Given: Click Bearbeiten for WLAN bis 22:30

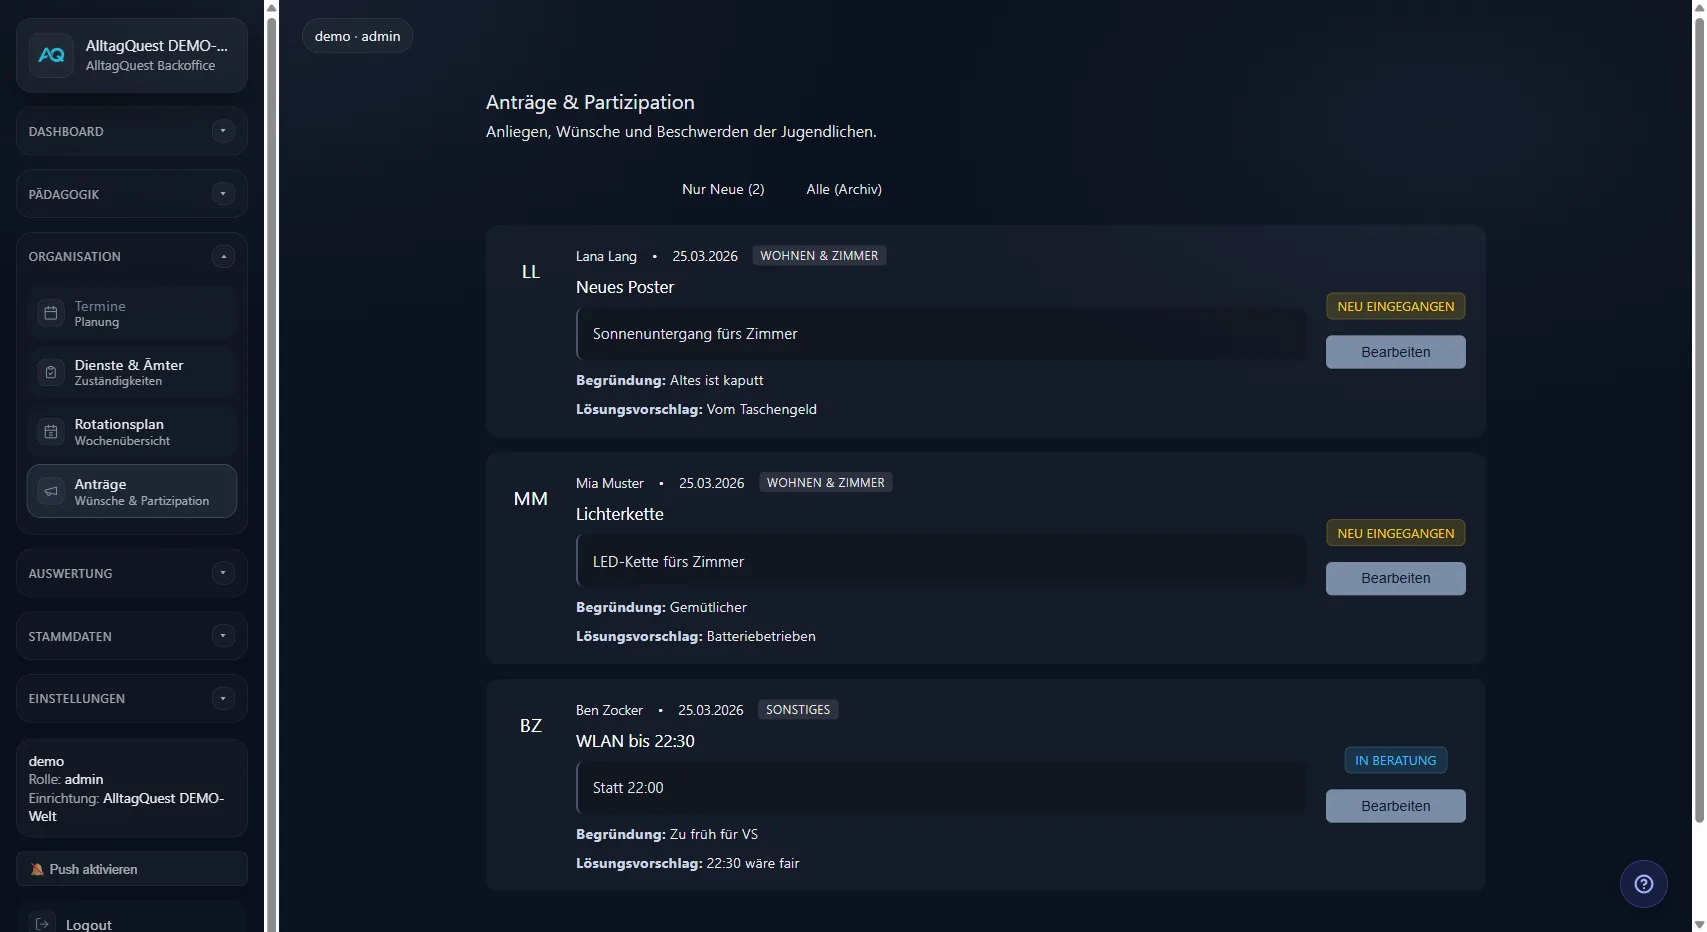Looking at the screenshot, I should [x=1395, y=806].
